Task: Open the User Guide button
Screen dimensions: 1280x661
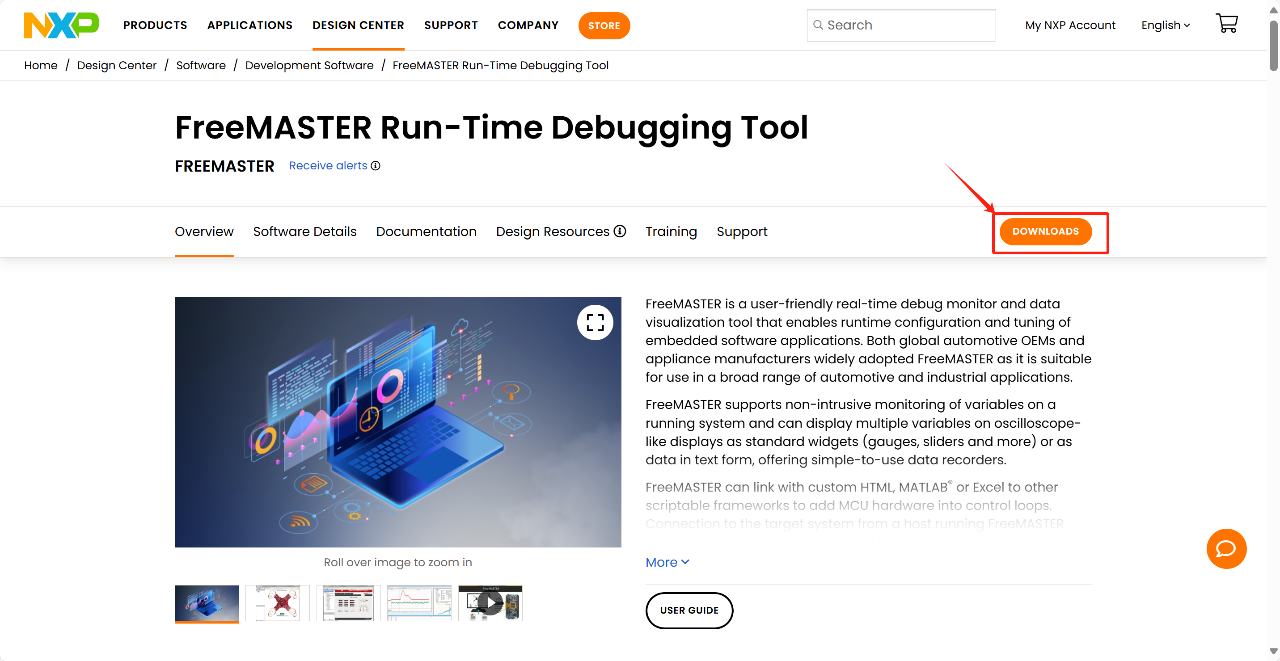Action: 689,610
